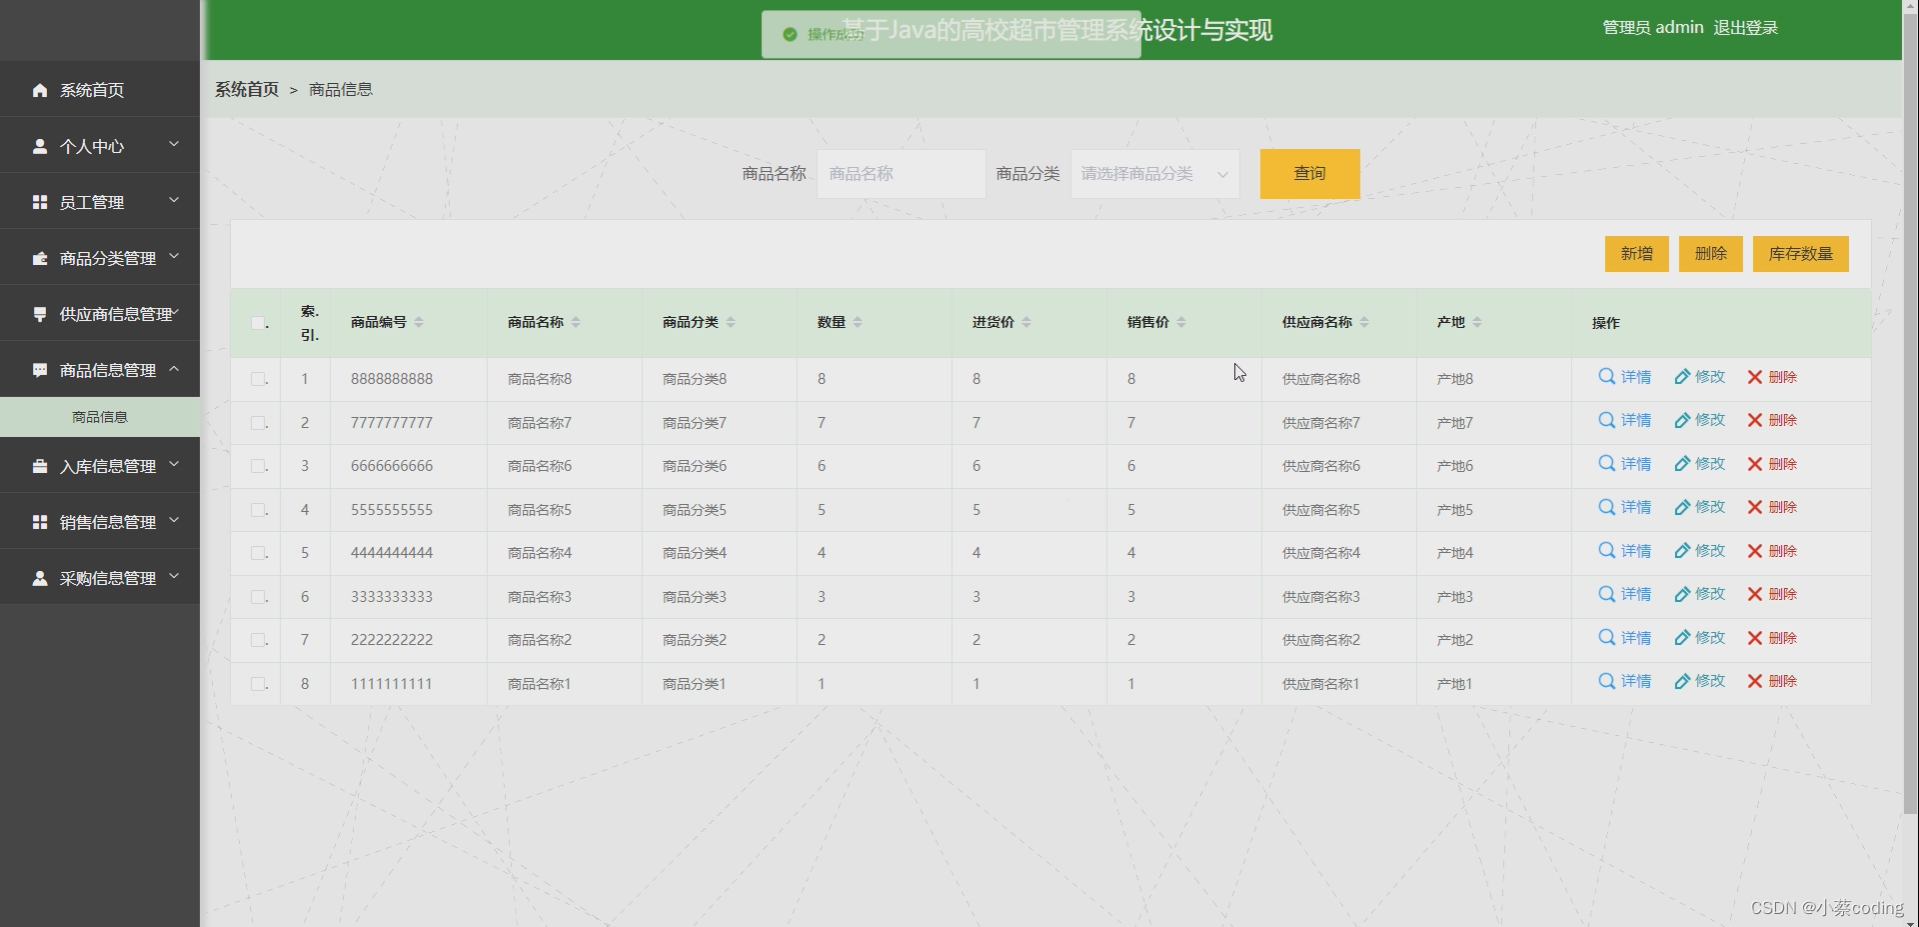Click the yellow 查询 button
The height and width of the screenshot is (927, 1919).
coord(1309,174)
